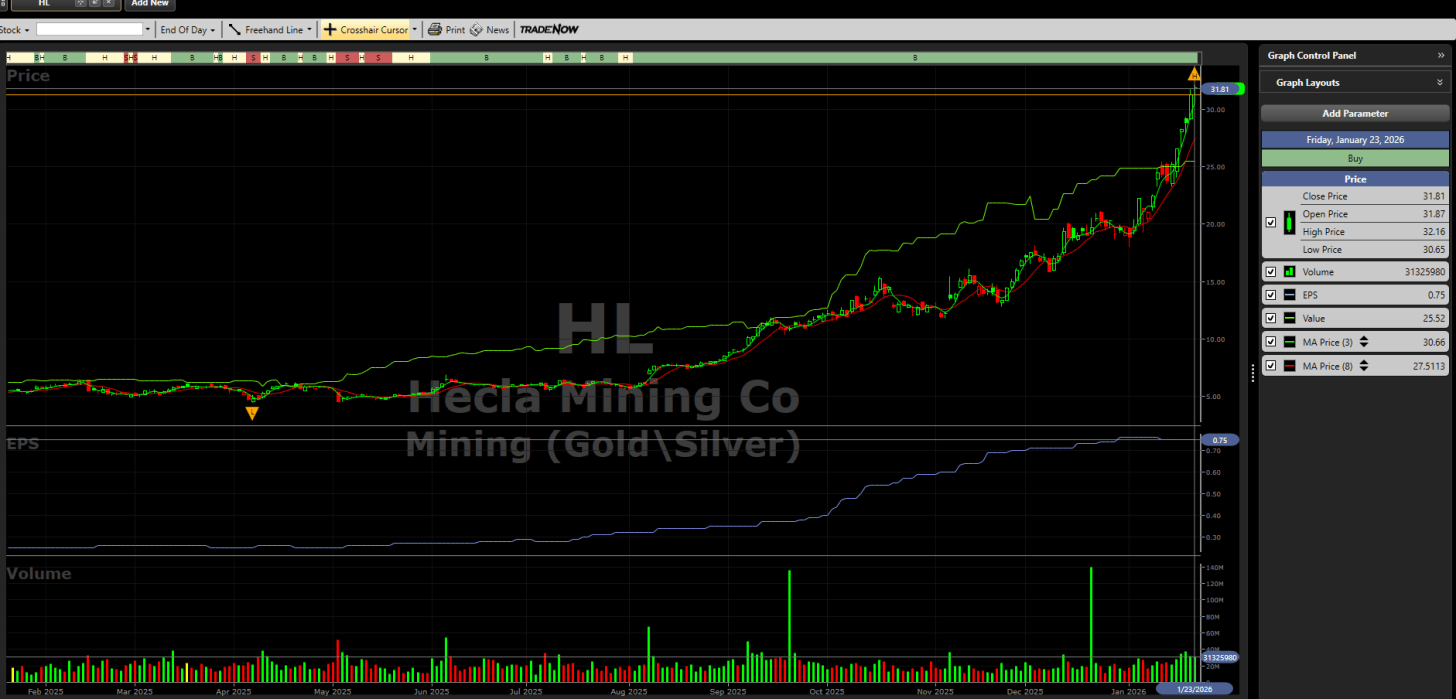Click the green Volume bars style icon
Screen dimensions: 1456x699
pos(1289,272)
